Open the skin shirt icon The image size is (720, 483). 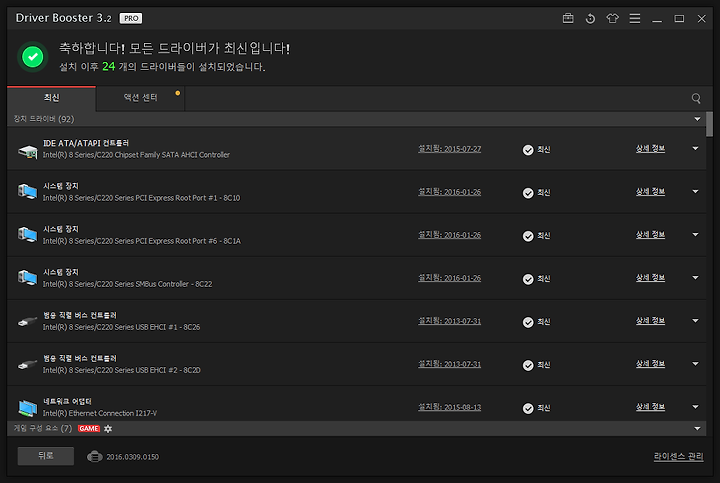[612, 18]
